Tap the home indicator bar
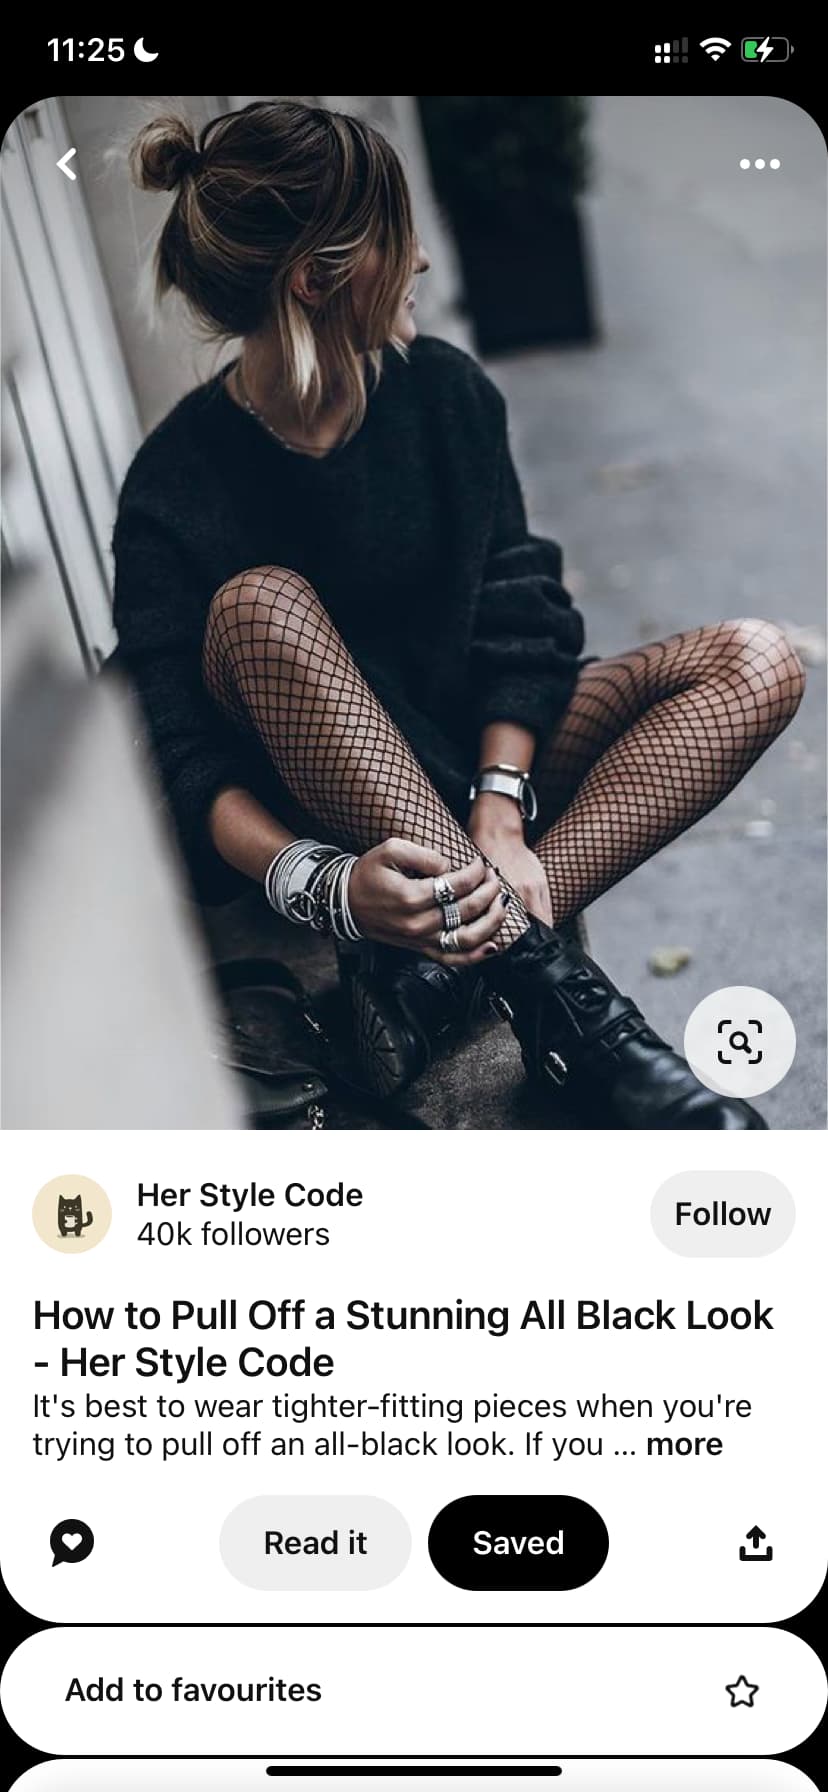 pyautogui.click(x=414, y=1771)
